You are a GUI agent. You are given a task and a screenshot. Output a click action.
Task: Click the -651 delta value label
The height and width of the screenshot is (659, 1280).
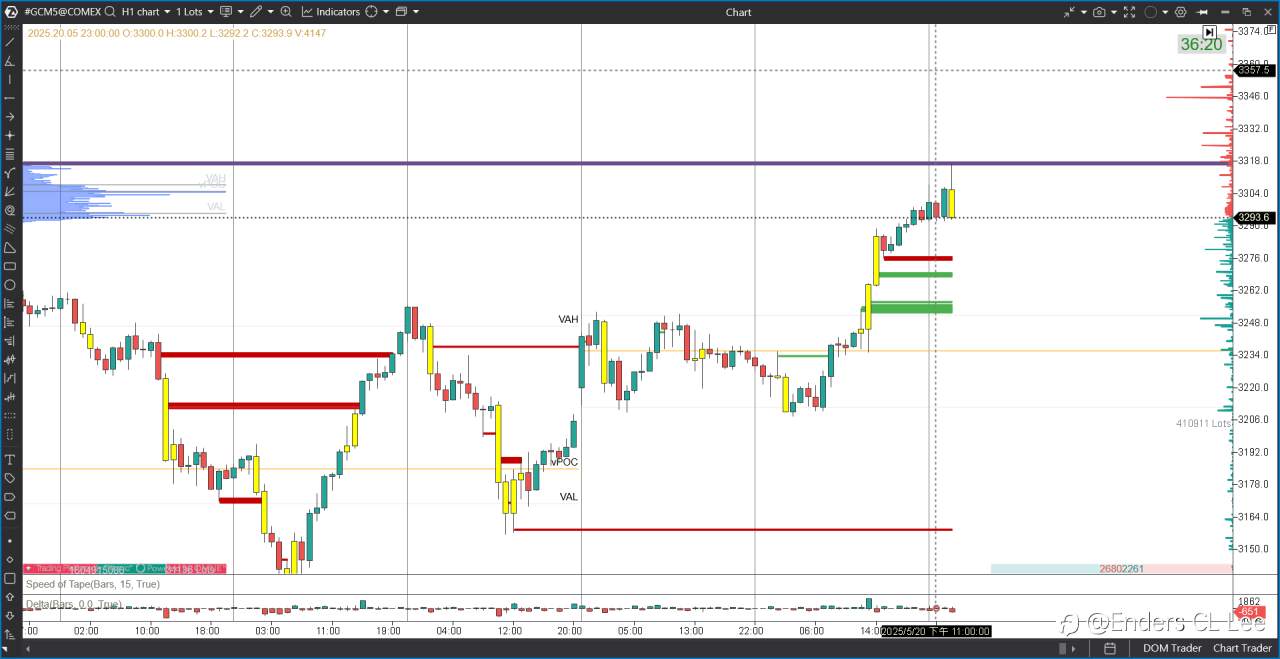(1249, 612)
